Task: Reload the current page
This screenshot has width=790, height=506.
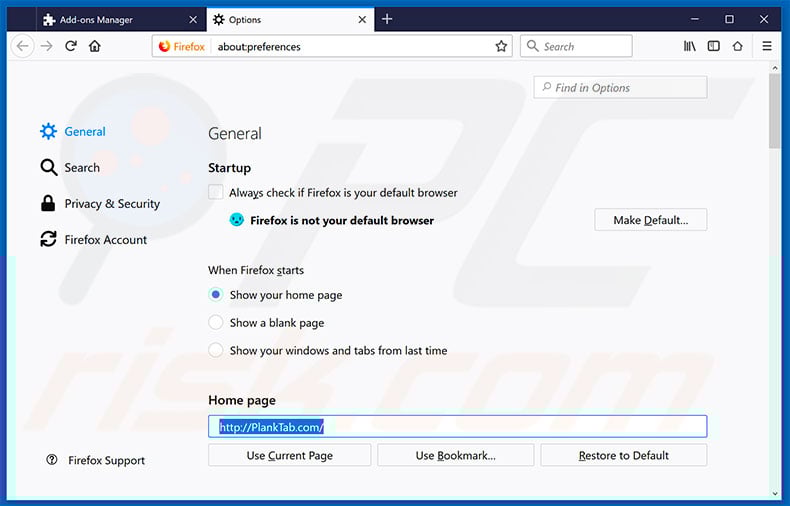Action: tap(71, 46)
